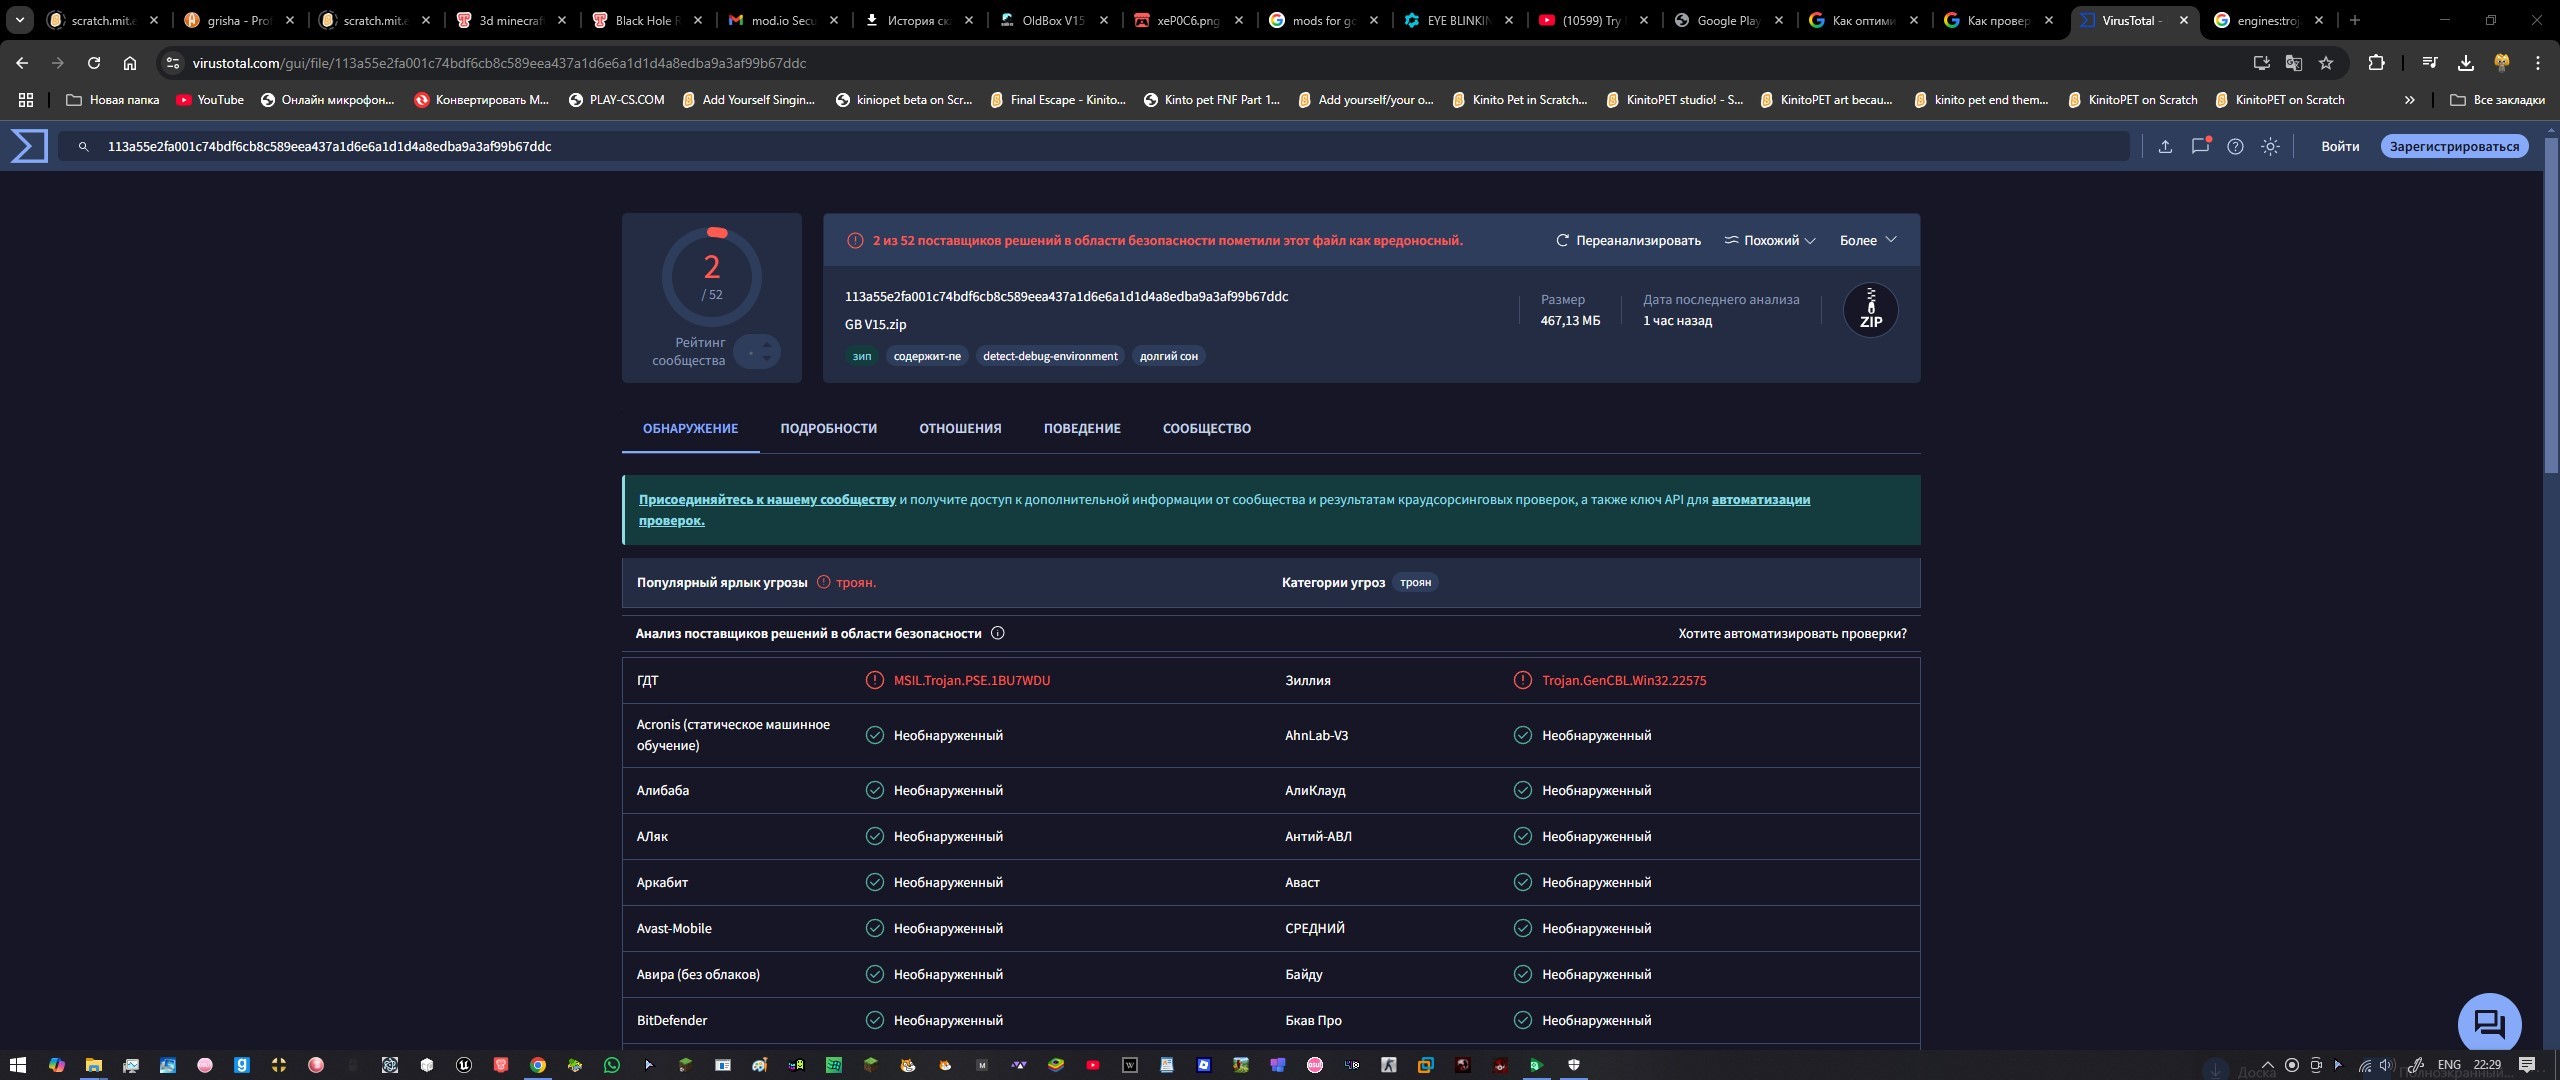Click the ZIP file type icon
Image resolution: width=2560 pixels, height=1080 pixels.
[1870, 310]
